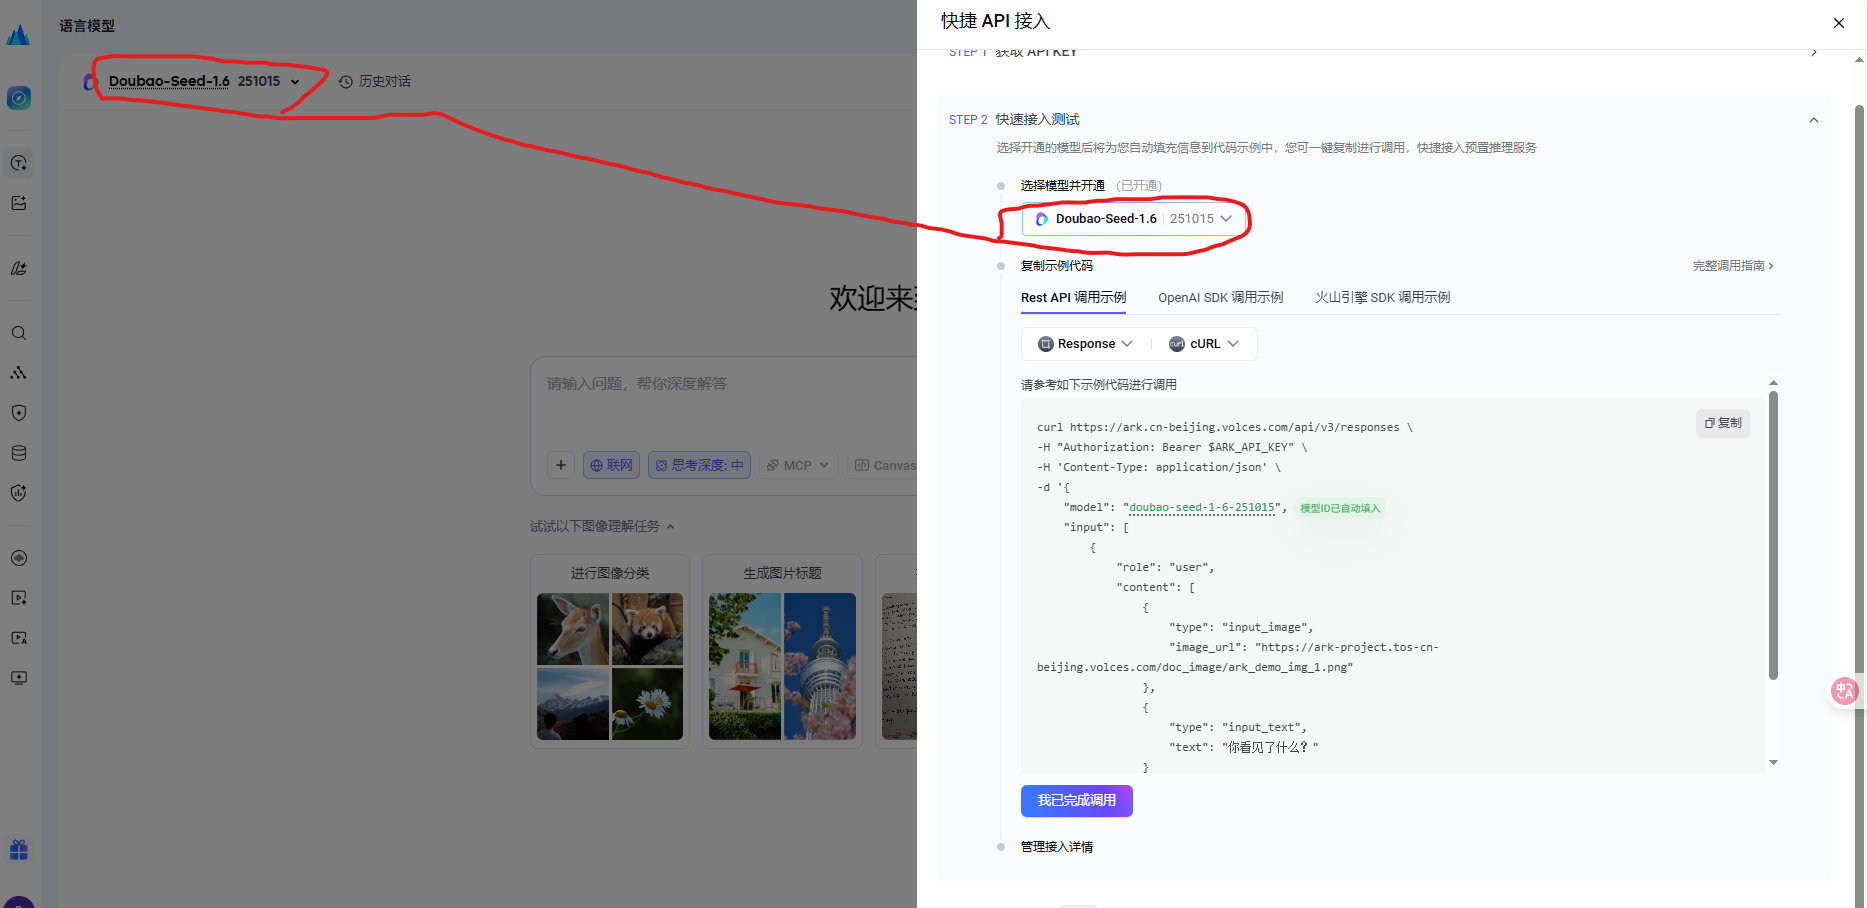Click the curl endpoint URL line in the code
Viewport: 1868px width, 908px height.
pos(1224,428)
